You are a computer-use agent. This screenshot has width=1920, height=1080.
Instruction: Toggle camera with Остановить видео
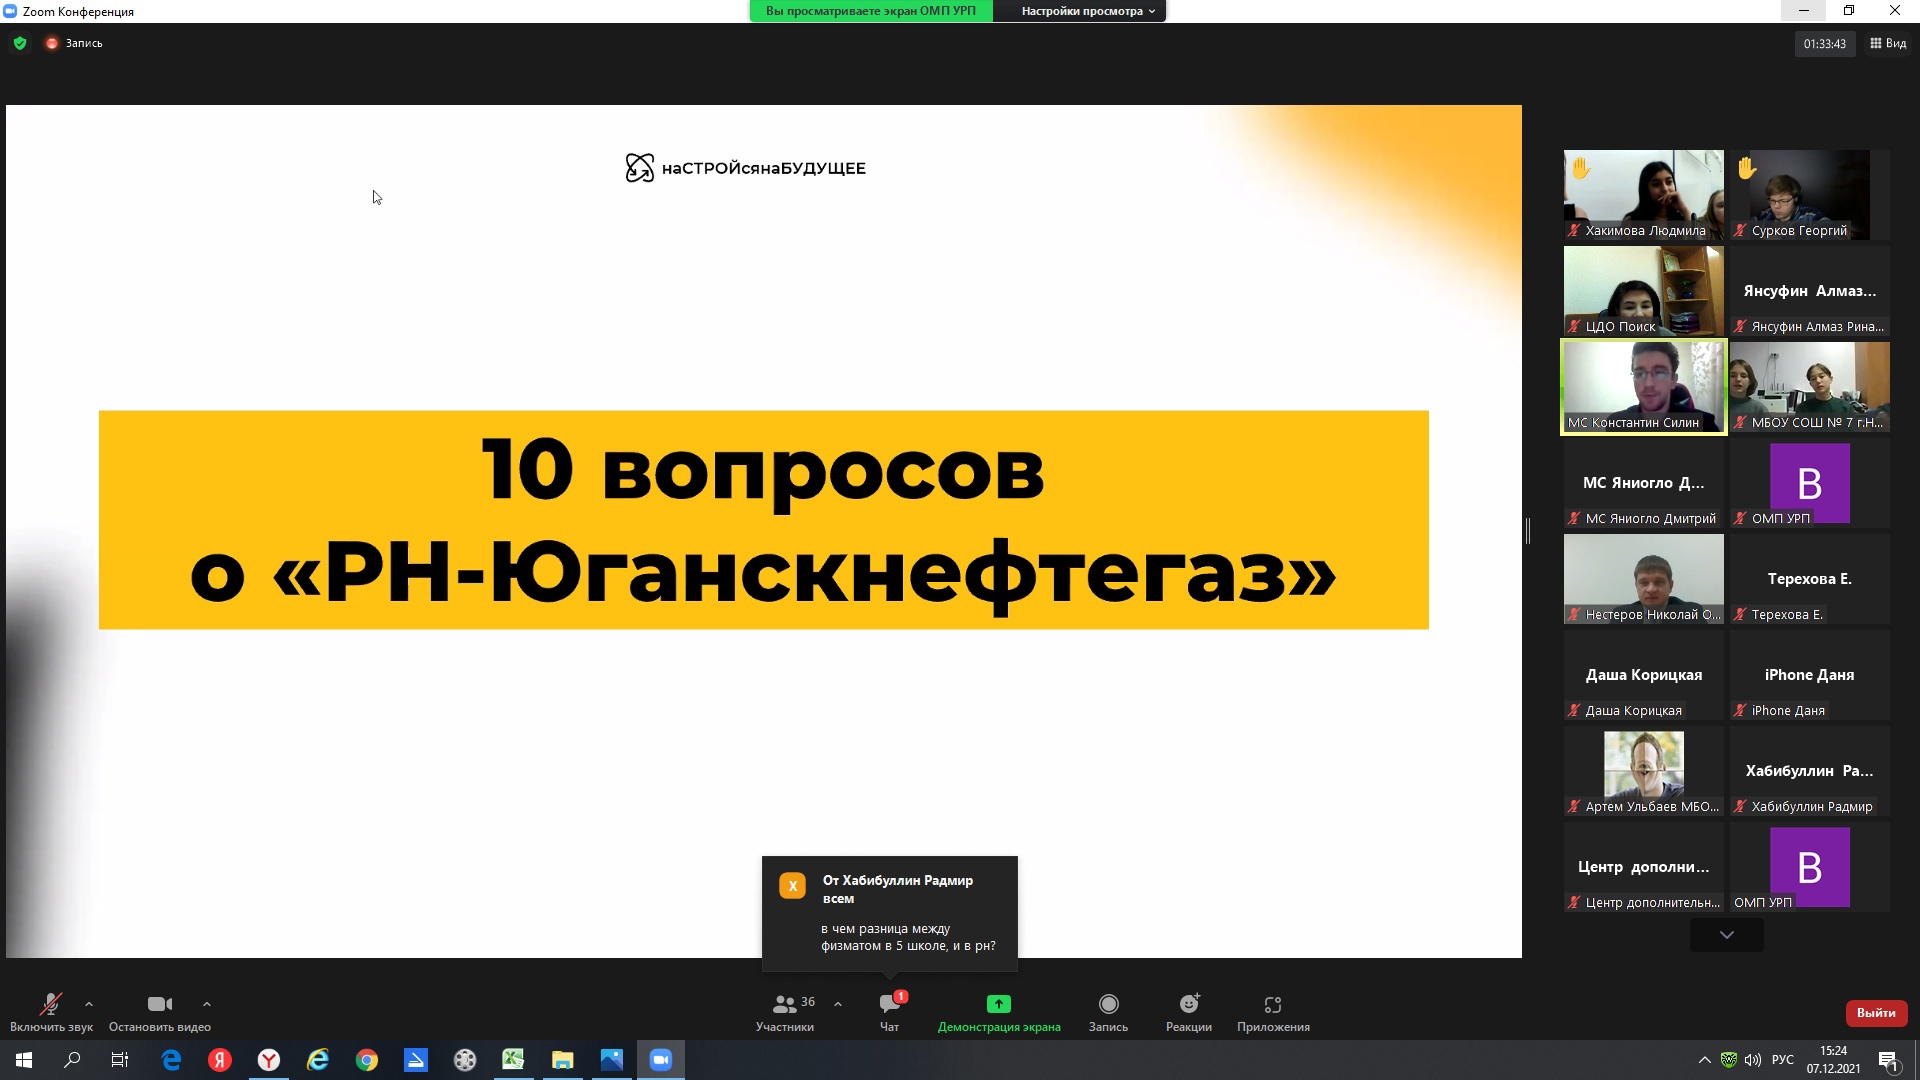tap(159, 1005)
